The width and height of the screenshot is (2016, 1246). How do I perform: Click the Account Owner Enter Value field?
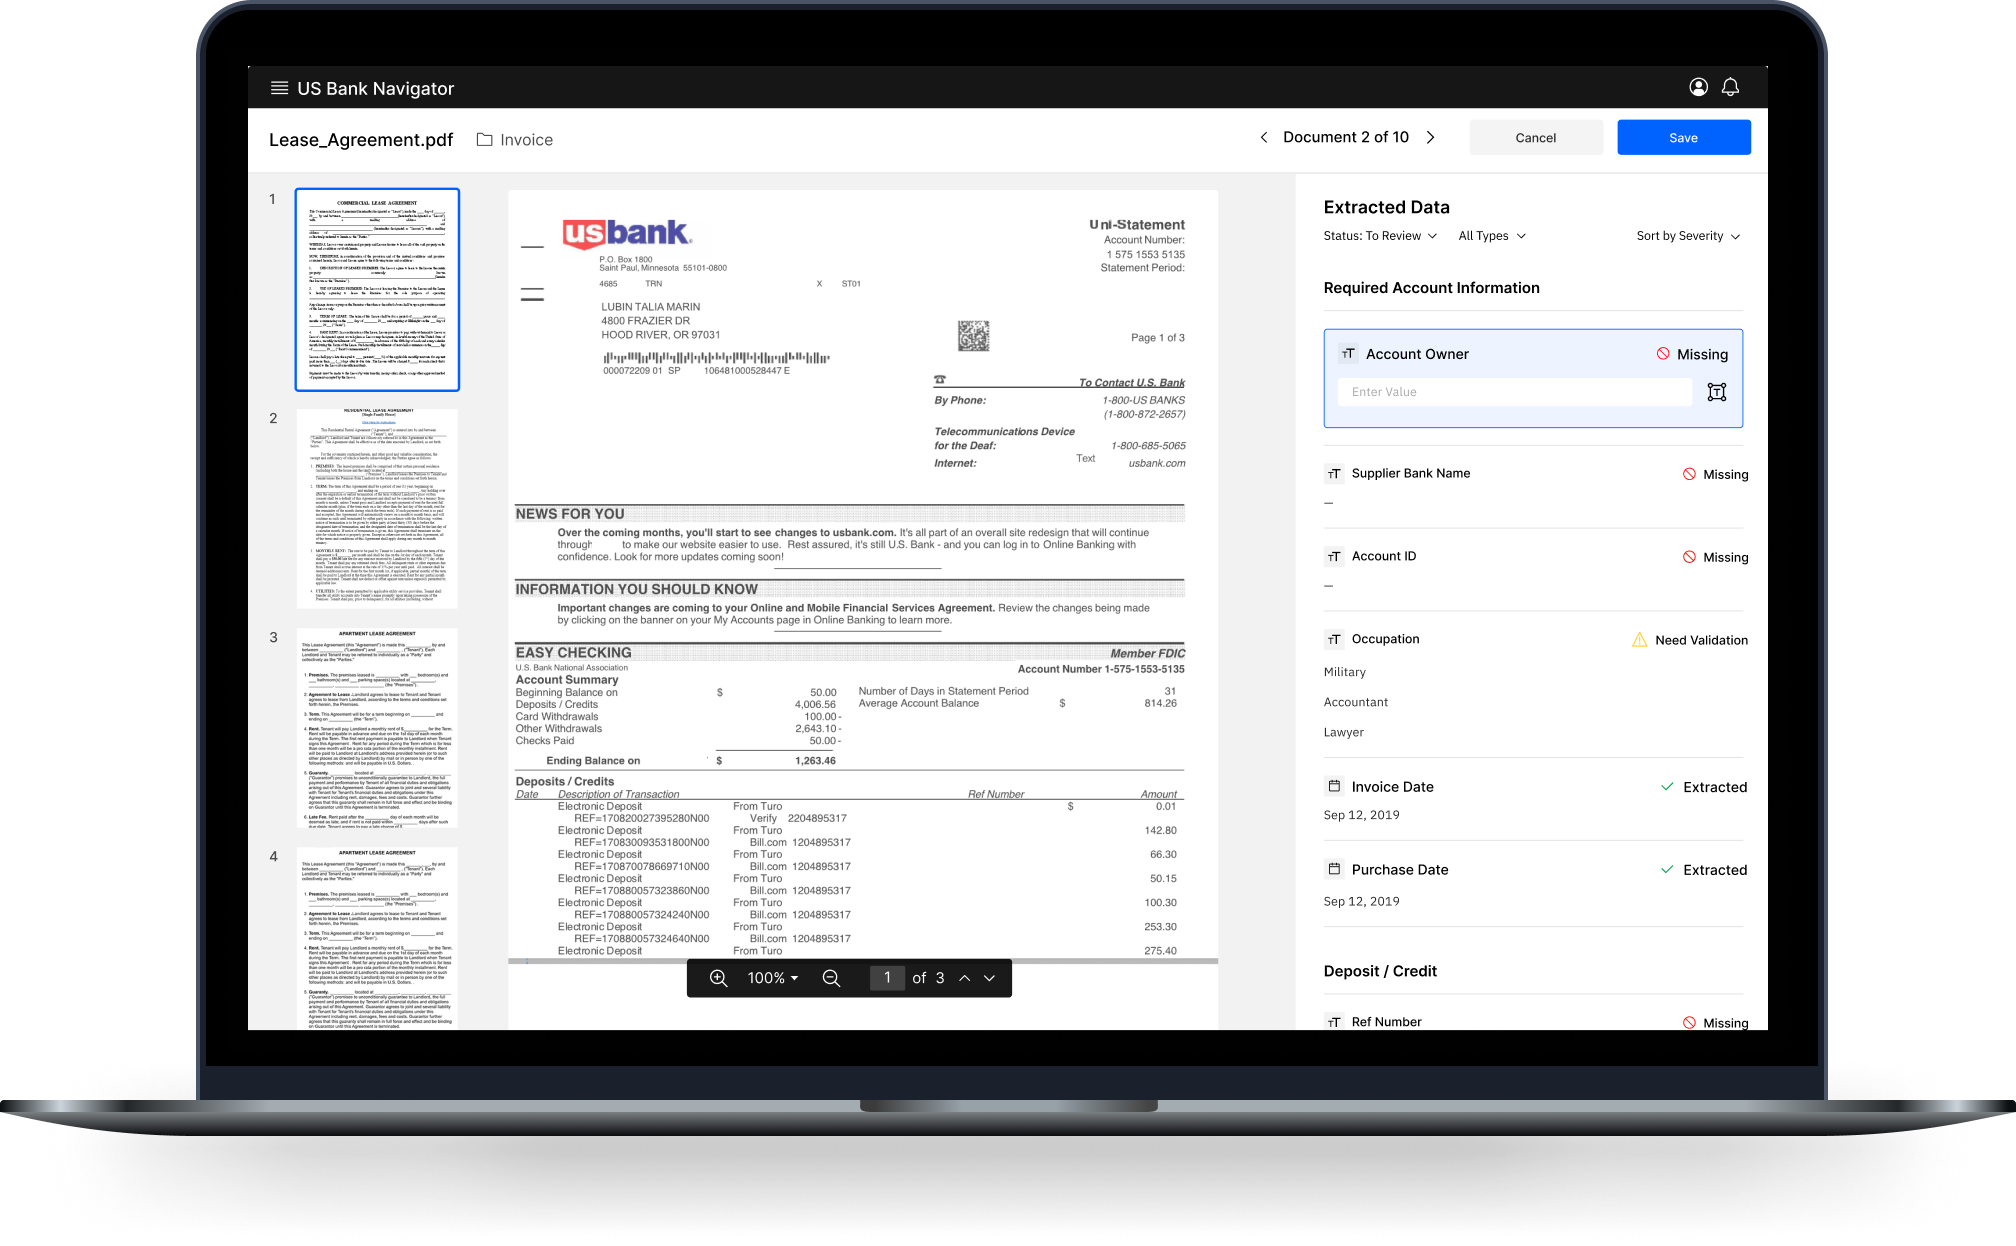pyautogui.click(x=1515, y=392)
